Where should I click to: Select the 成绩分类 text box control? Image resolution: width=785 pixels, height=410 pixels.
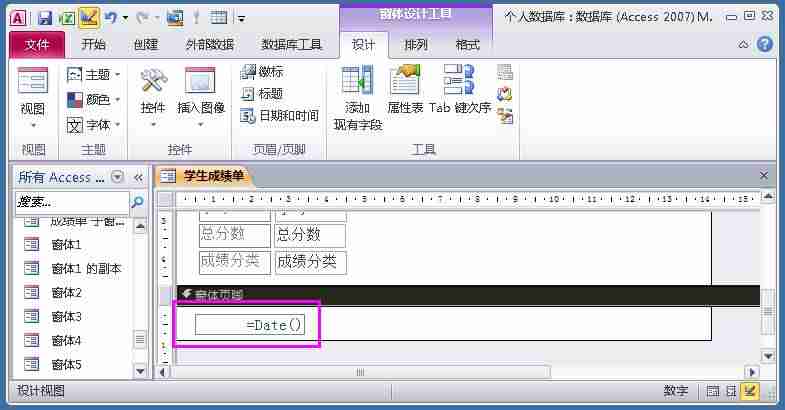click(310, 262)
